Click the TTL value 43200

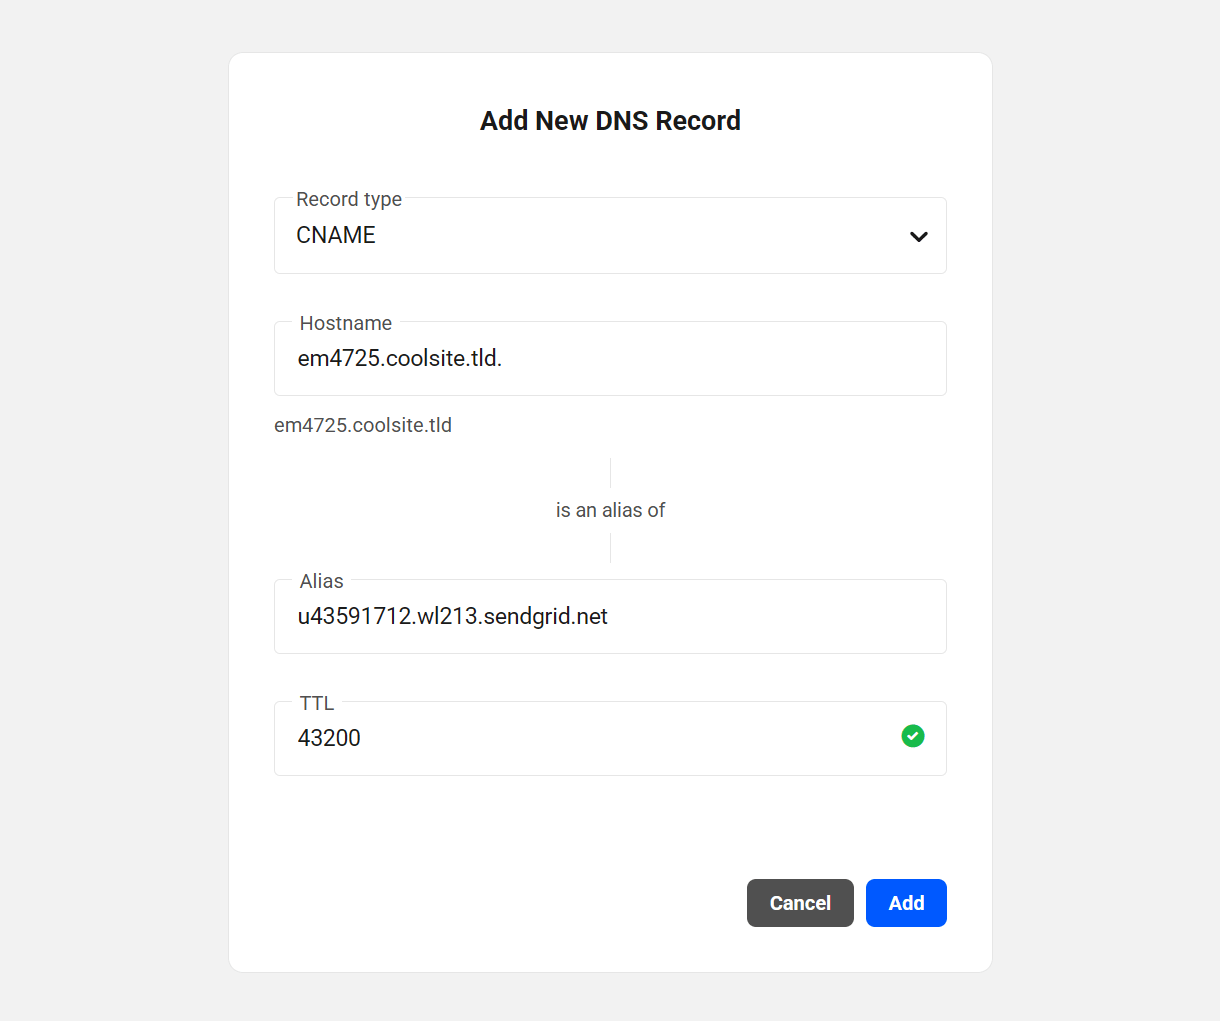pyautogui.click(x=329, y=737)
